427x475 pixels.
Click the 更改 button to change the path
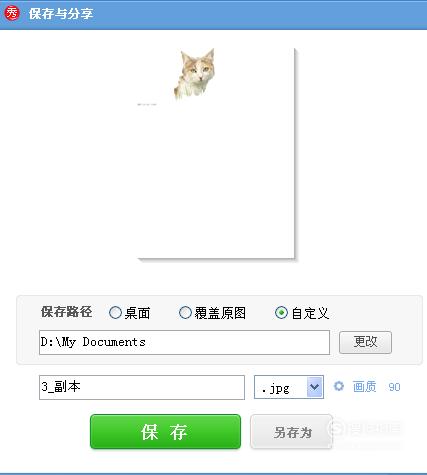pyautogui.click(x=365, y=342)
